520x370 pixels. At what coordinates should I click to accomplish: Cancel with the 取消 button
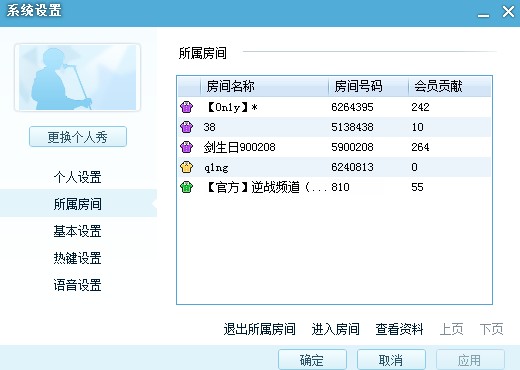[x=391, y=360]
